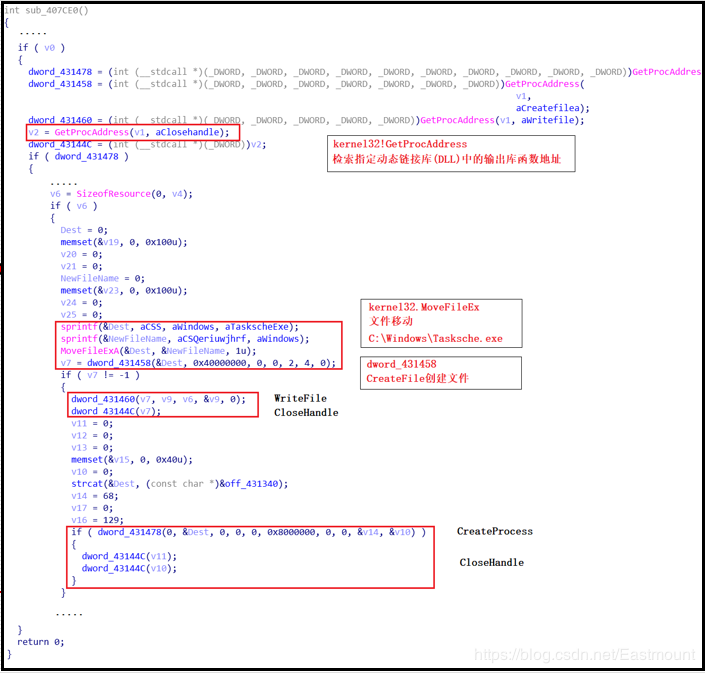Click the 'dword_43144C = ... v2;' assignment line
705x673 pixels.
(147, 144)
